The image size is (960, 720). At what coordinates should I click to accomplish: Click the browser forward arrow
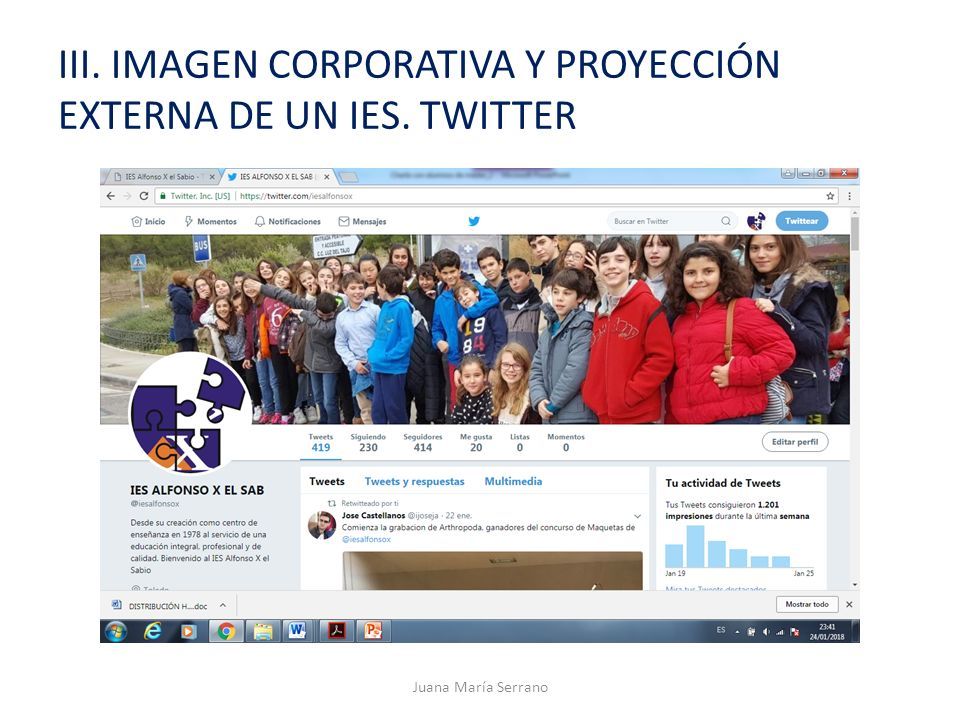(127, 196)
